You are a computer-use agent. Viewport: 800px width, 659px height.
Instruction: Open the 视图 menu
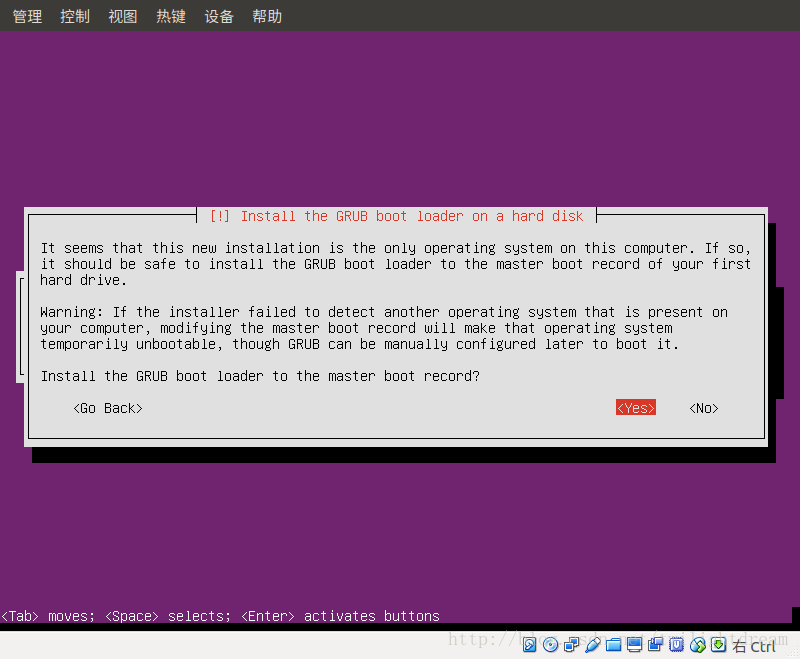coord(122,15)
